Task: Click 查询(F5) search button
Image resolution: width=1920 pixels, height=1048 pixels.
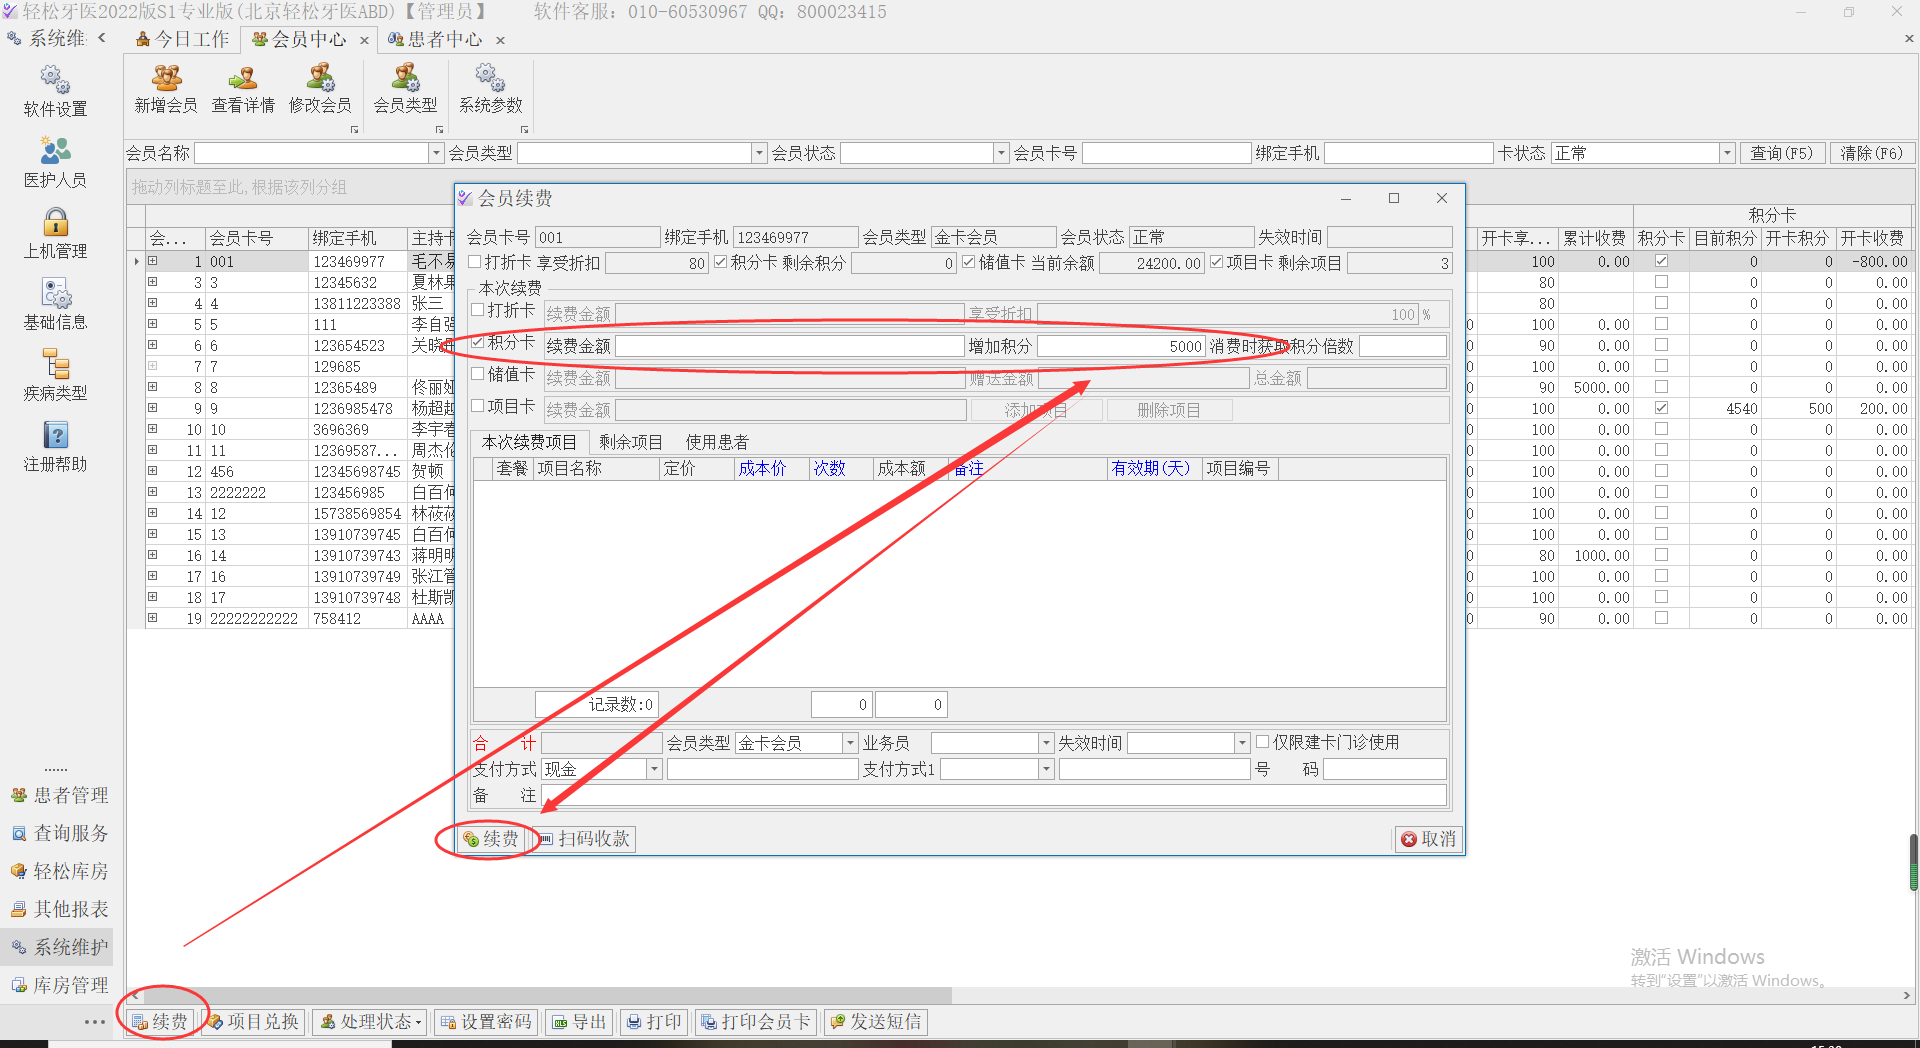Action: pos(1781,153)
